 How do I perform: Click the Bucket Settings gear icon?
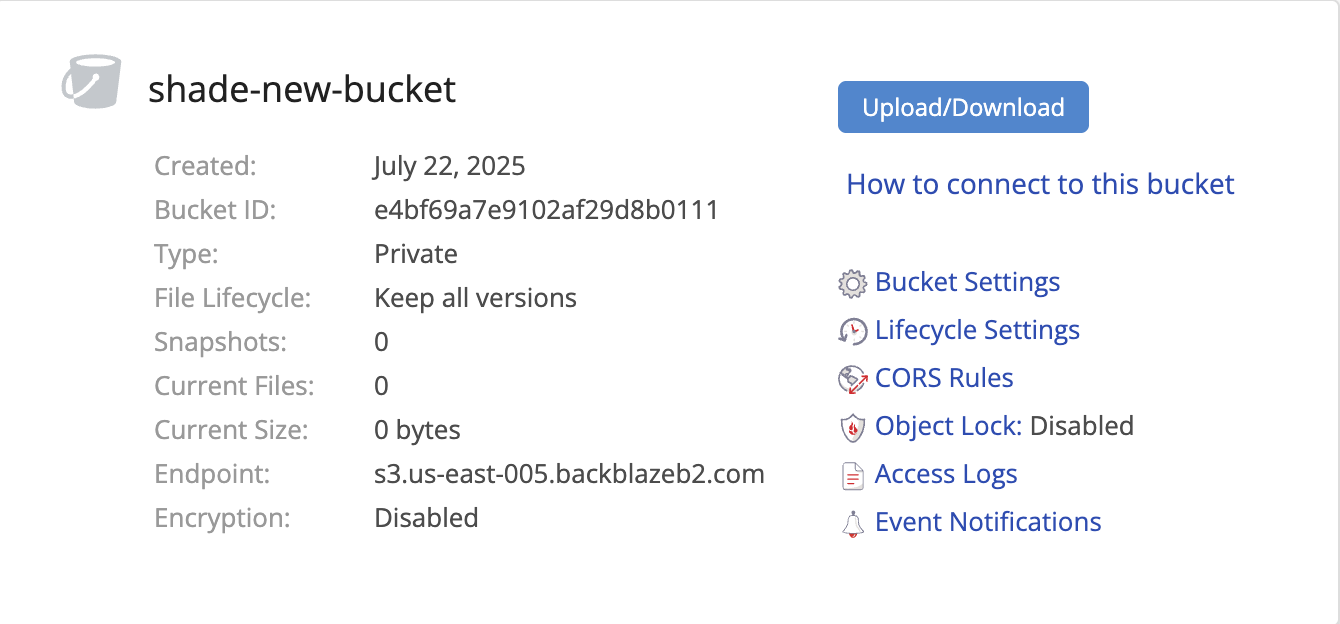point(852,283)
